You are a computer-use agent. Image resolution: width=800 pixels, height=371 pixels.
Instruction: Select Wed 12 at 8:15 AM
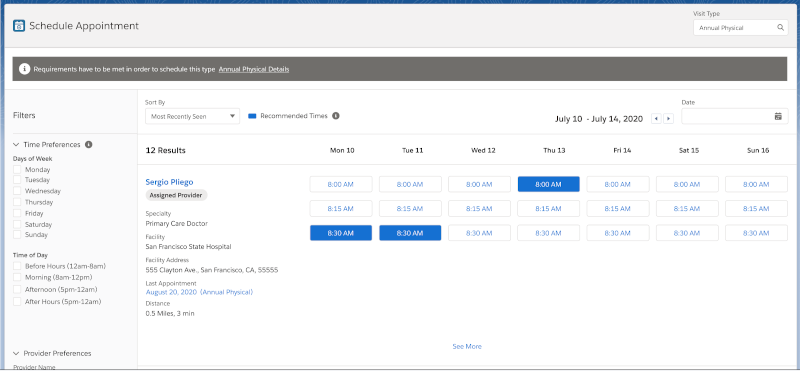[480, 209]
